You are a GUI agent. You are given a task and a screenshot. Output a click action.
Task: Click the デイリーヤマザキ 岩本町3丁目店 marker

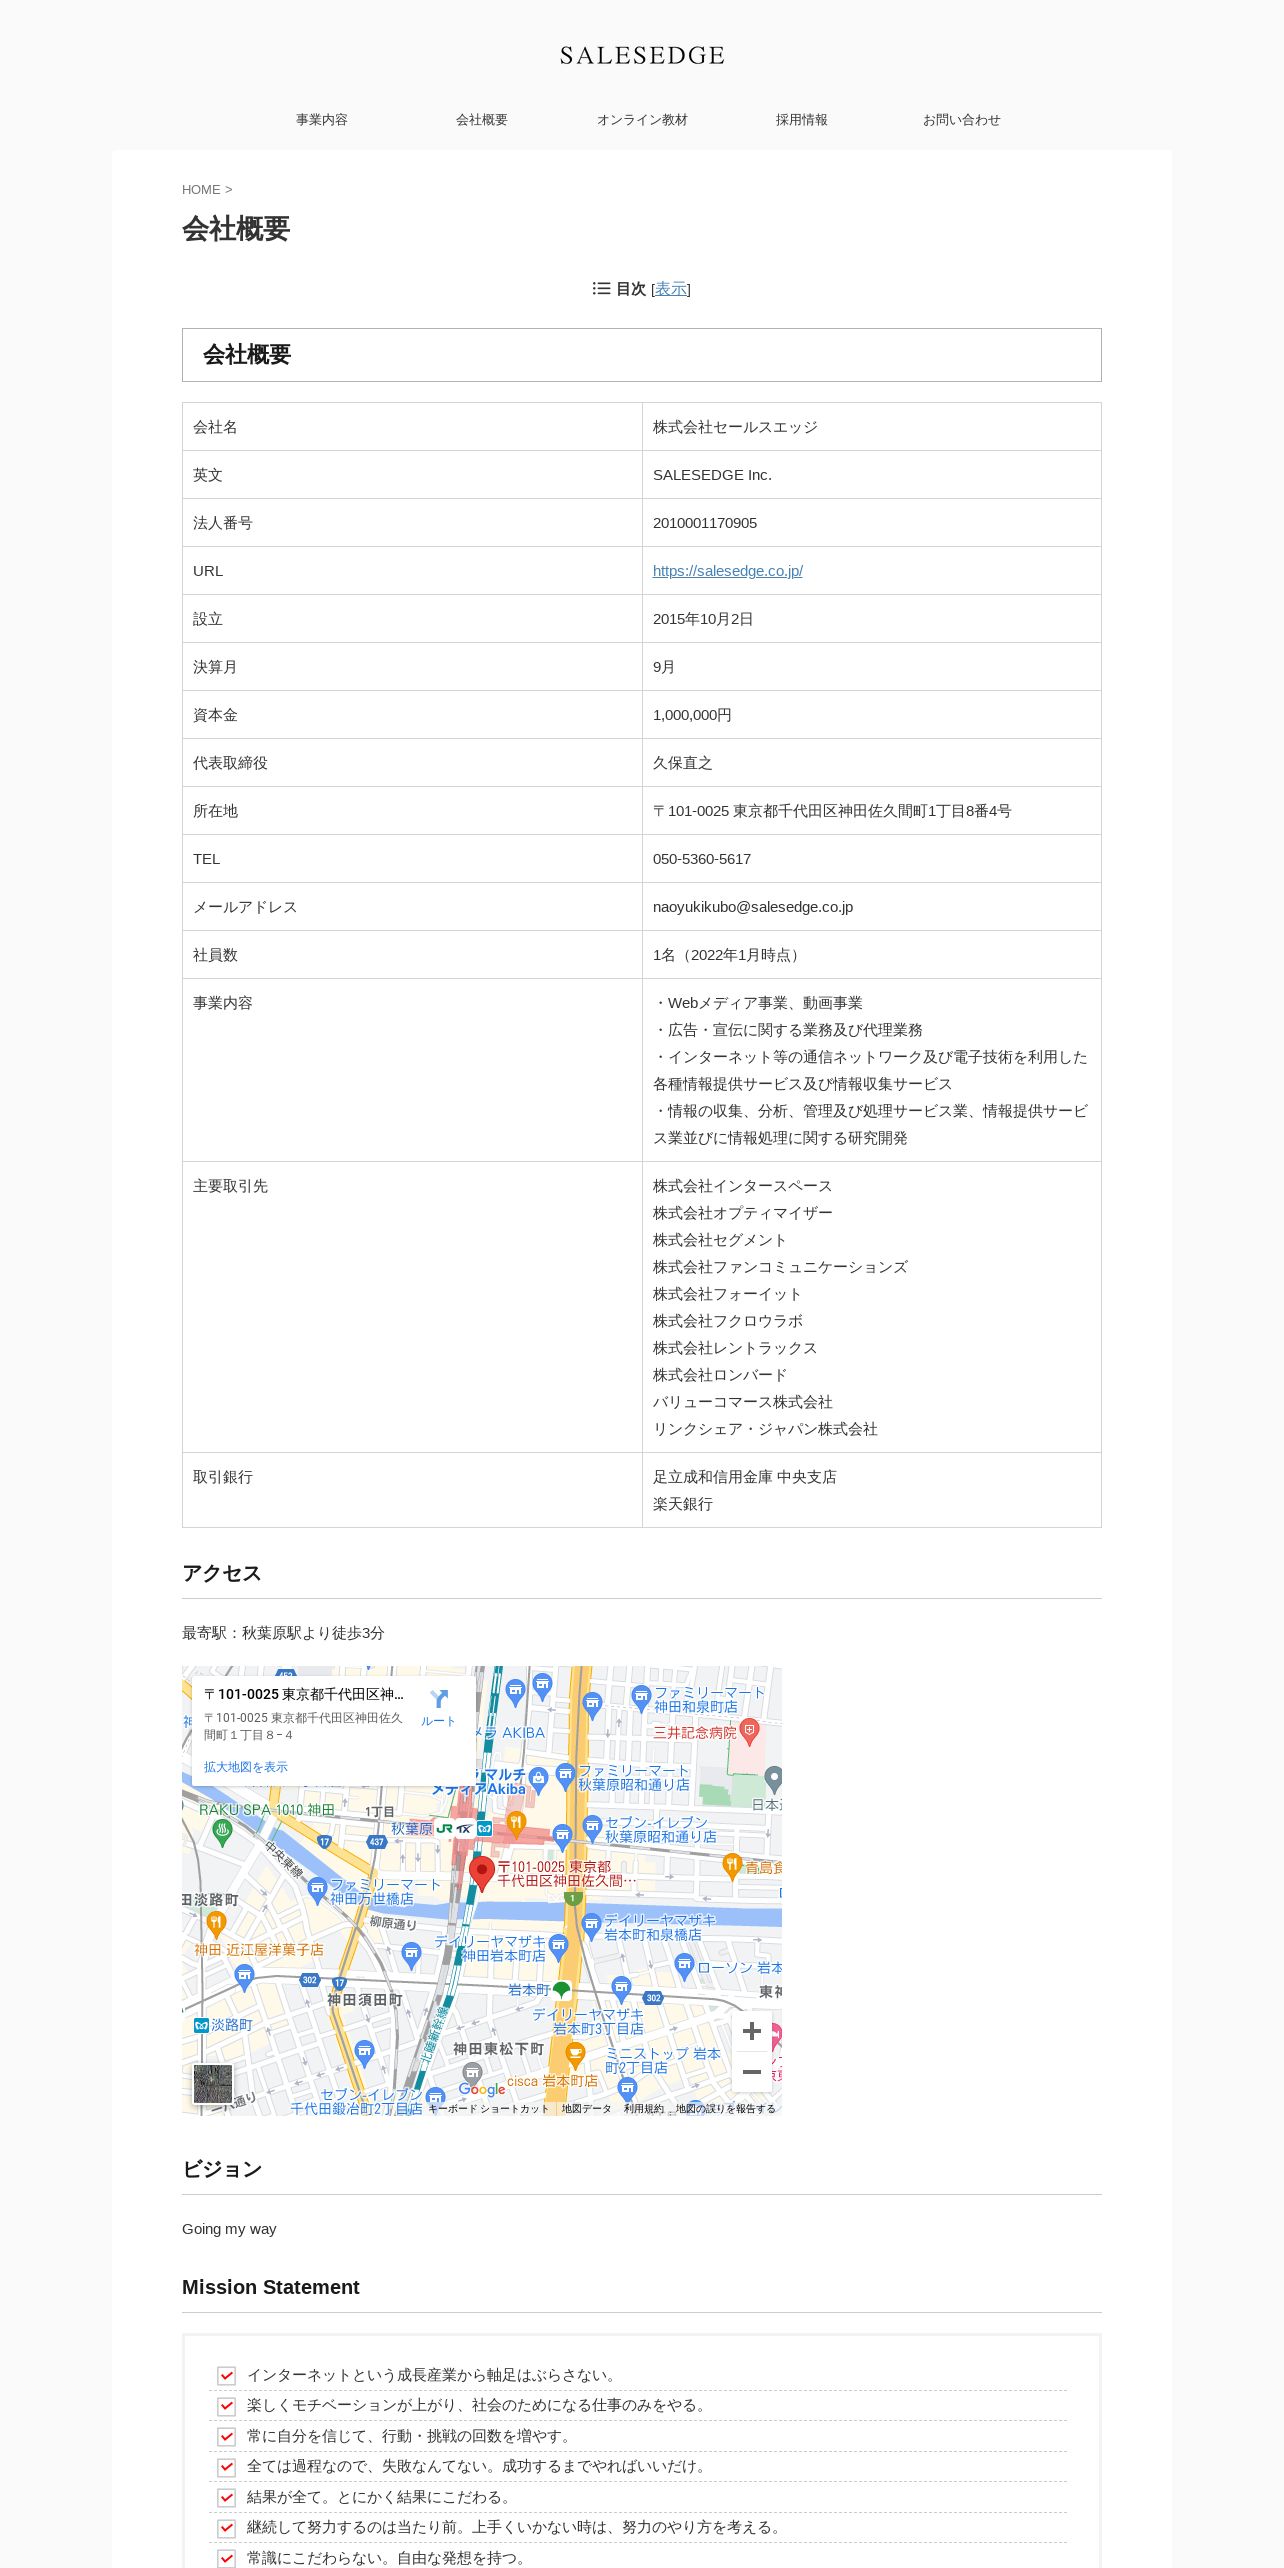621,1988
